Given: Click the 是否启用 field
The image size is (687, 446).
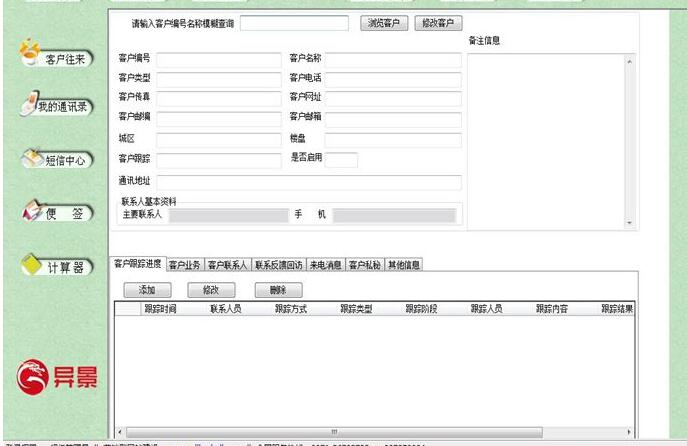Looking at the screenshot, I should coord(341,159).
